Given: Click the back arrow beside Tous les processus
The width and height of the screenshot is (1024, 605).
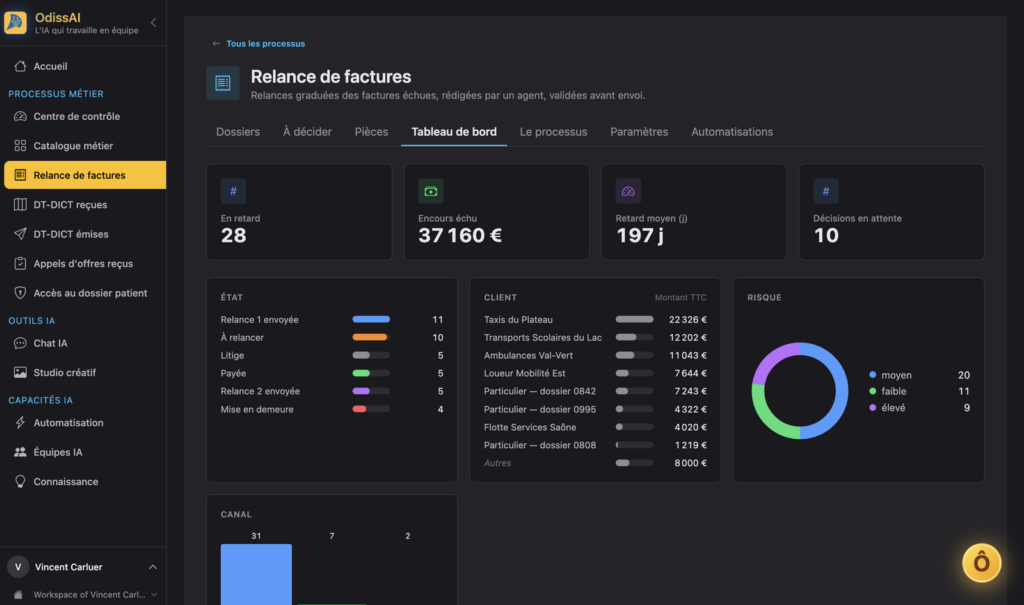Looking at the screenshot, I should pyautogui.click(x=216, y=44).
